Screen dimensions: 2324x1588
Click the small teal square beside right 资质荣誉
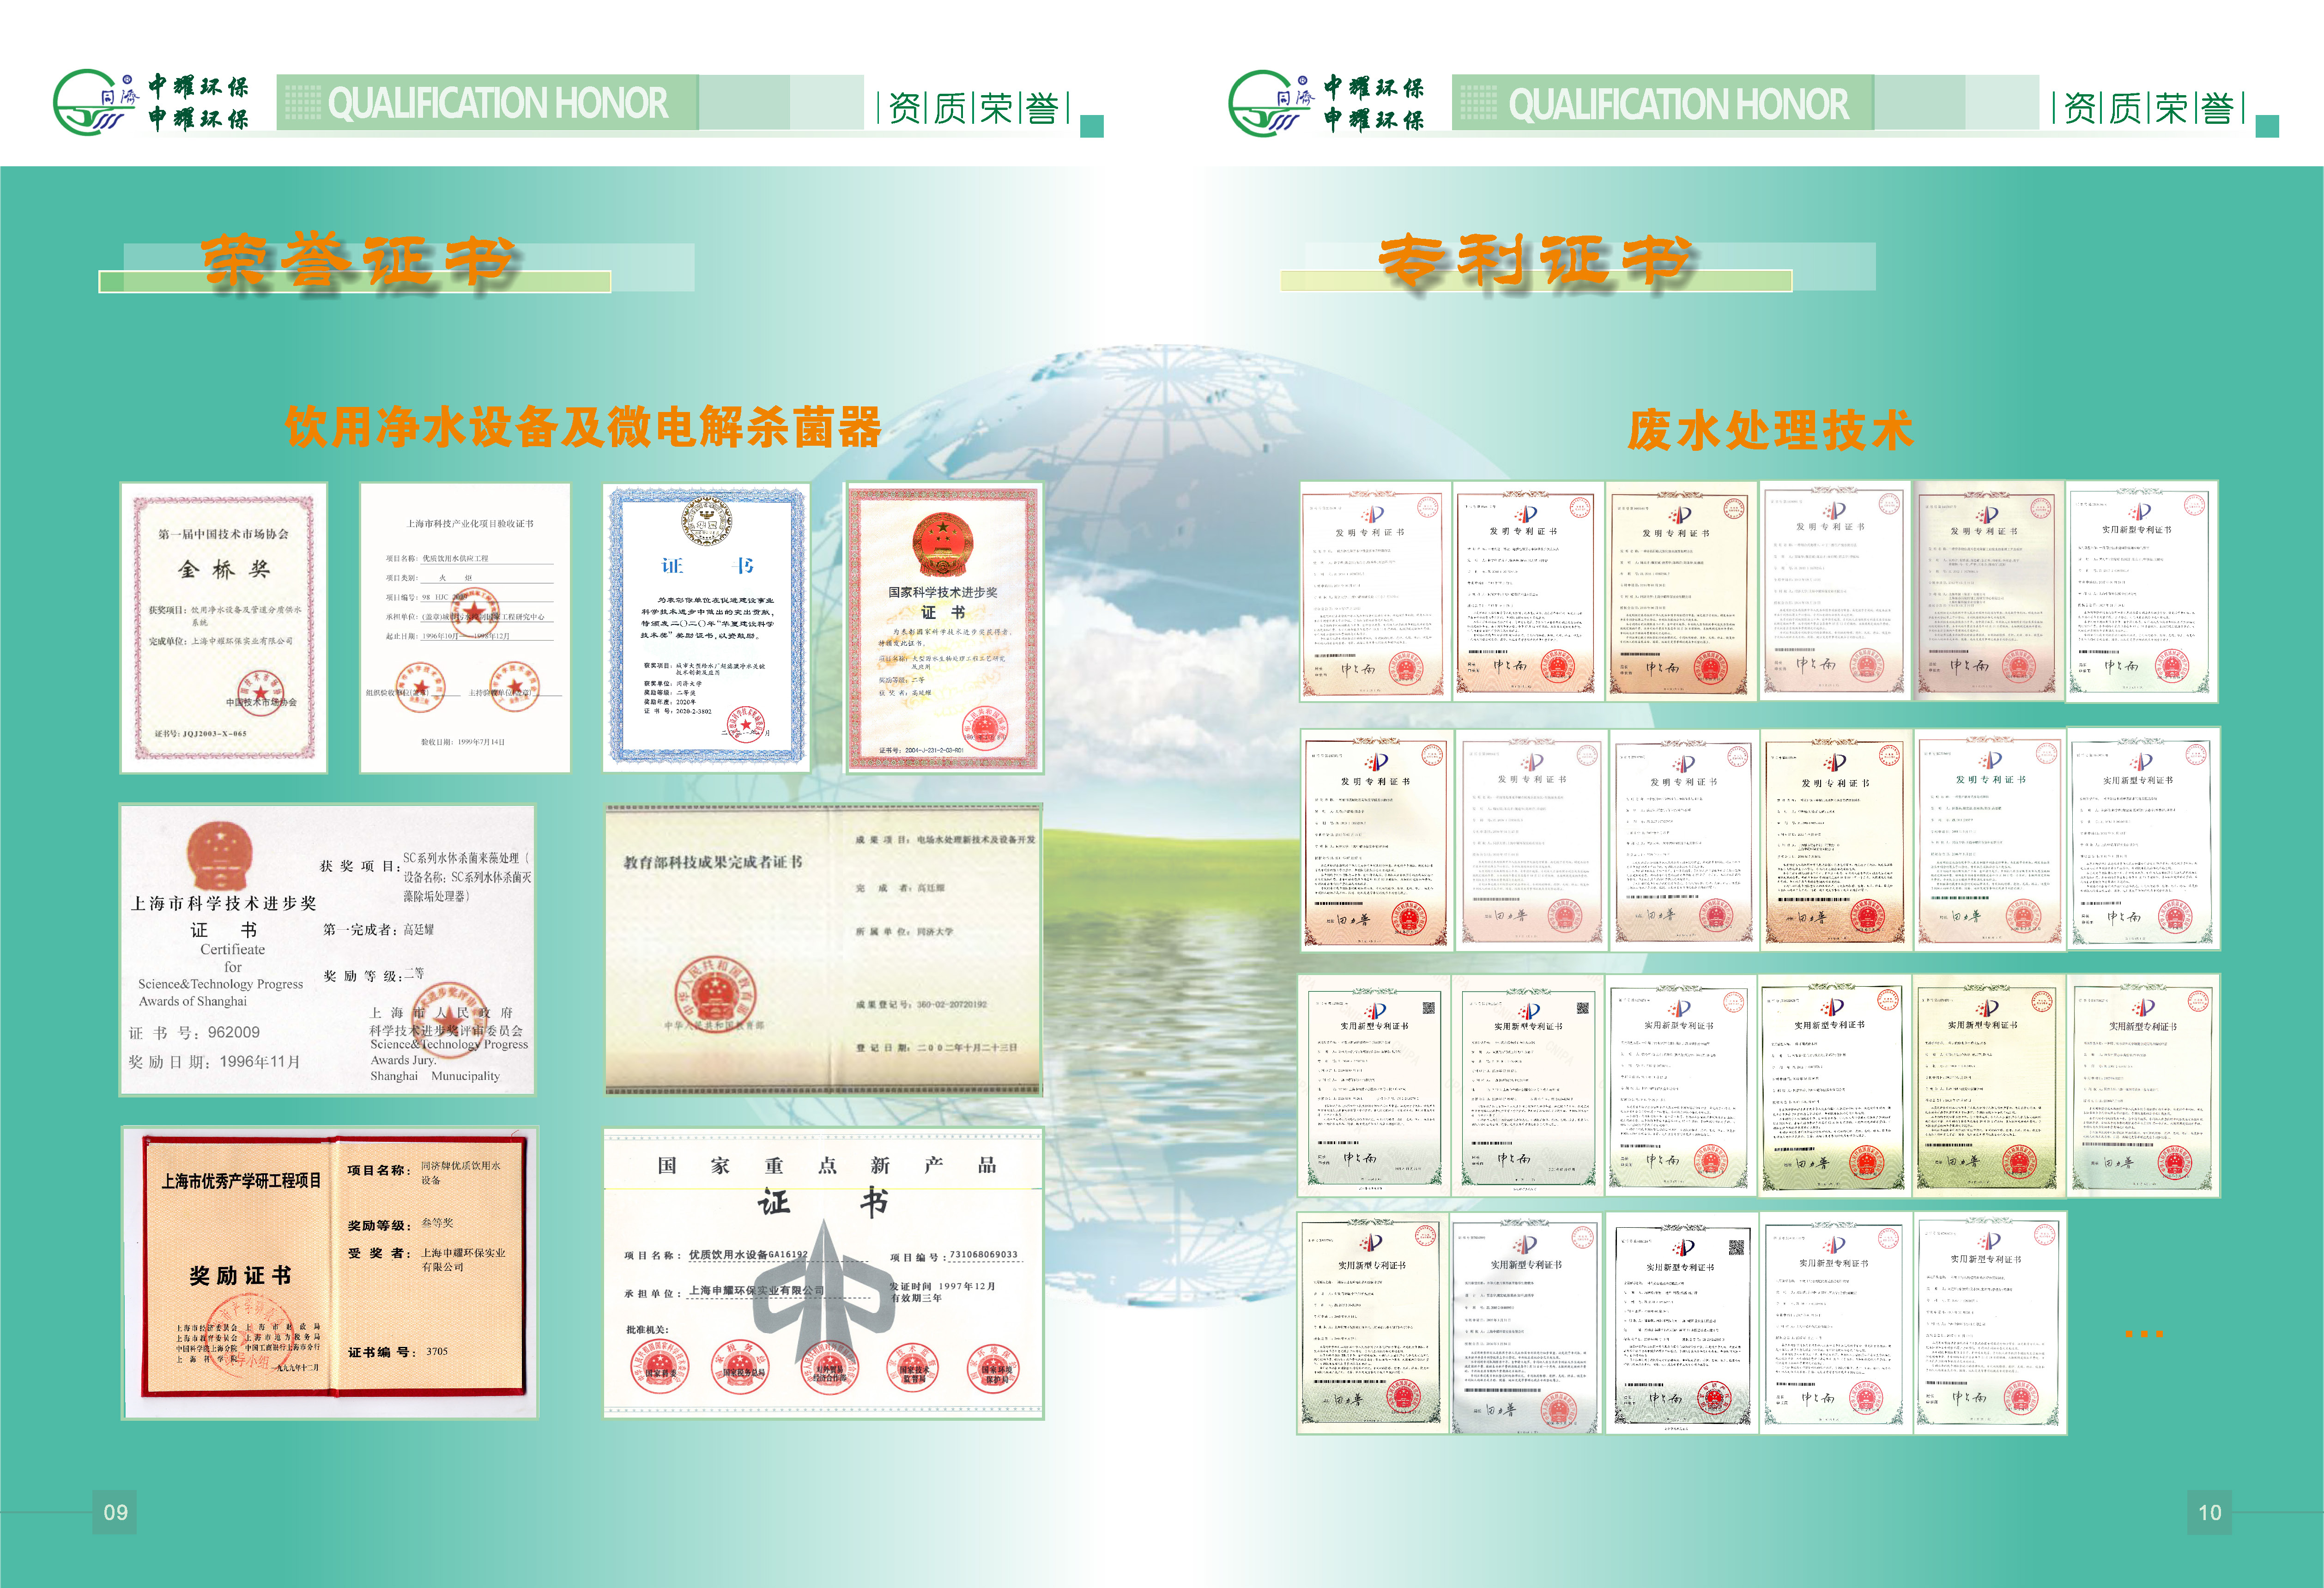[2267, 126]
